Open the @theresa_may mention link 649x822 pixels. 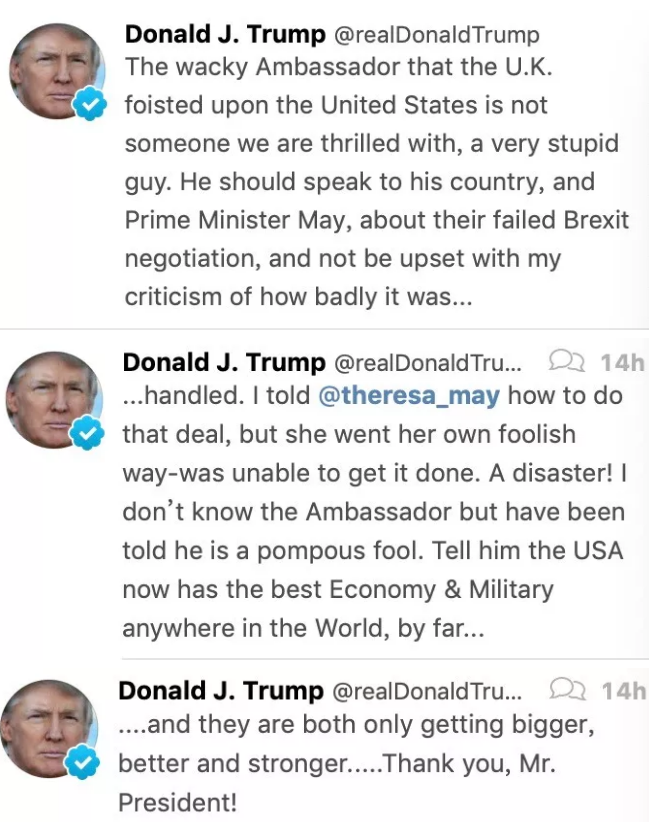click(x=408, y=395)
